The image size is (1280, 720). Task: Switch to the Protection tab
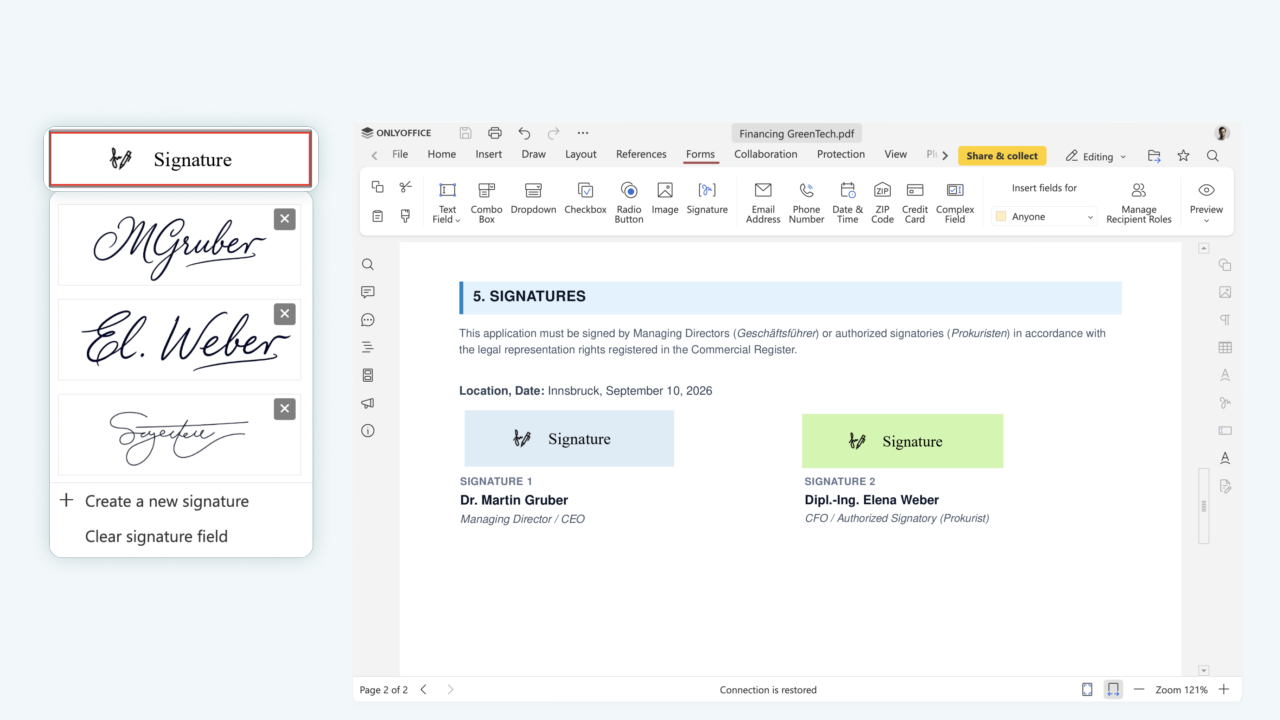click(841, 155)
